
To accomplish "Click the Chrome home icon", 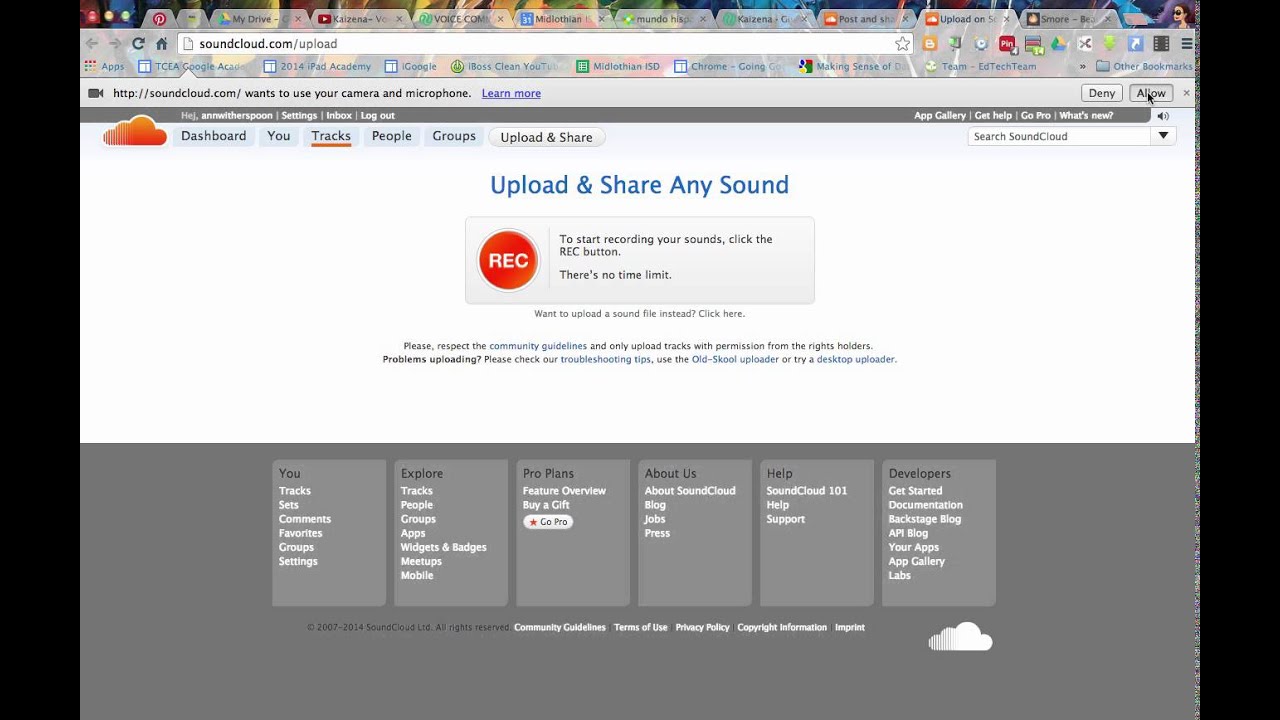I will click(162, 43).
